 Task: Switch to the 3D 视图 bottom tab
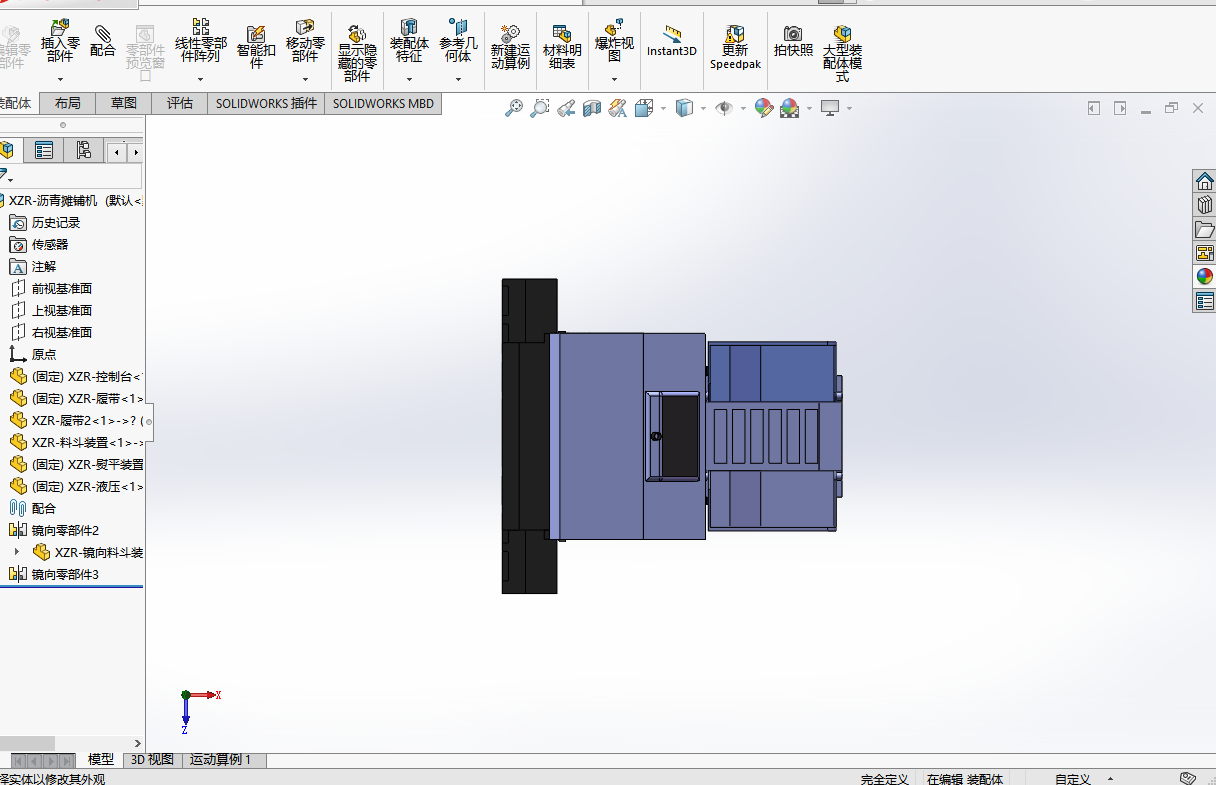click(152, 760)
